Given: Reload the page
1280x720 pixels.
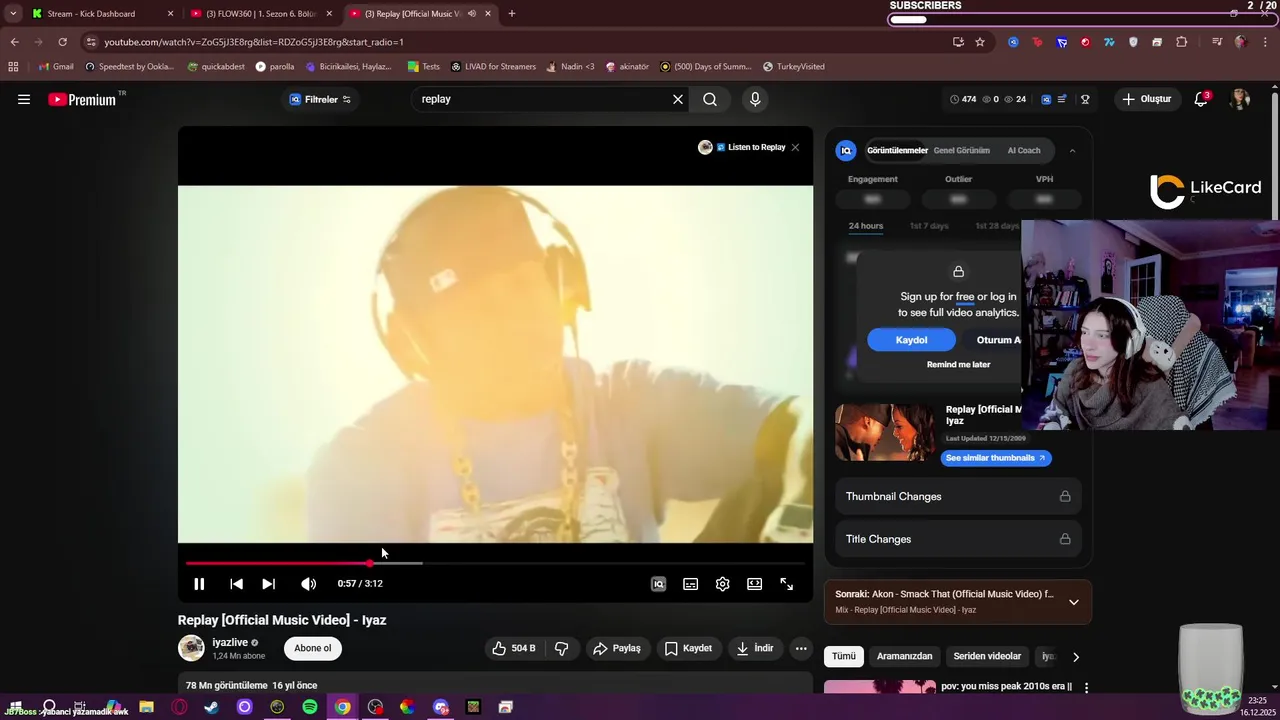Looking at the screenshot, I should click(x=62, y=42).
